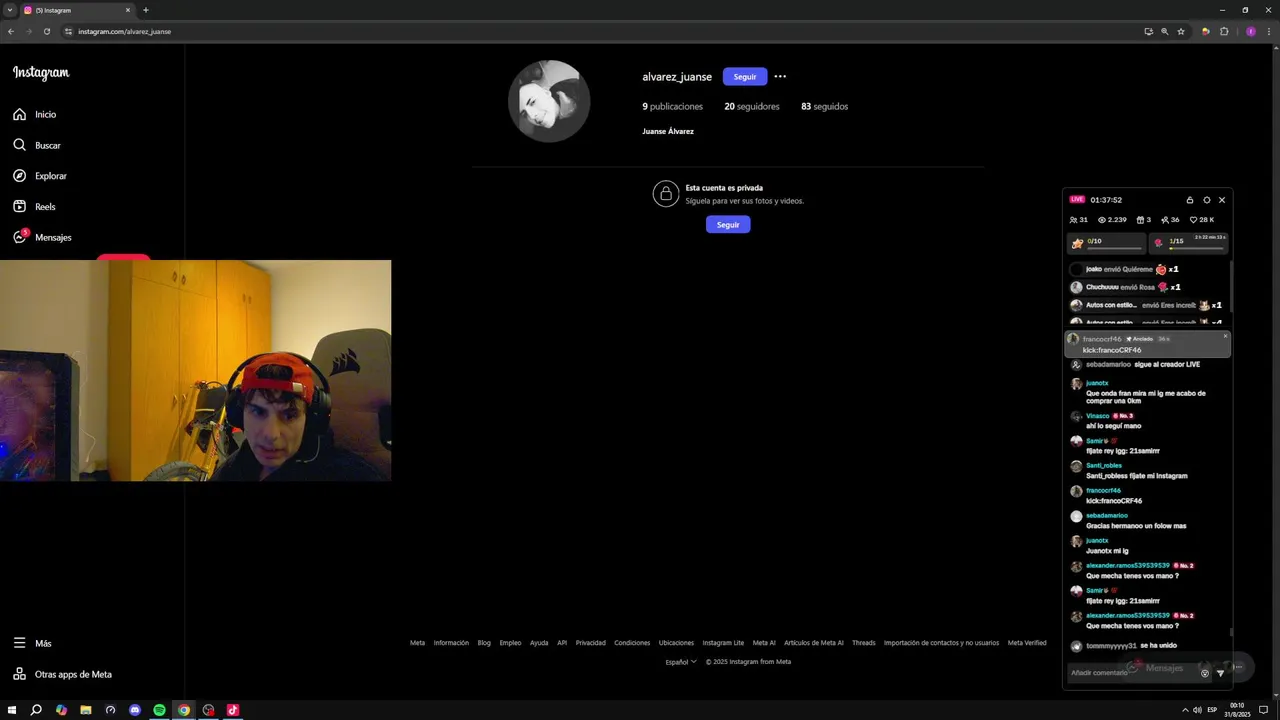The image size is (1280, 720).
Task: Send the comment with arrow icon
Action: tap(1220, 673)
